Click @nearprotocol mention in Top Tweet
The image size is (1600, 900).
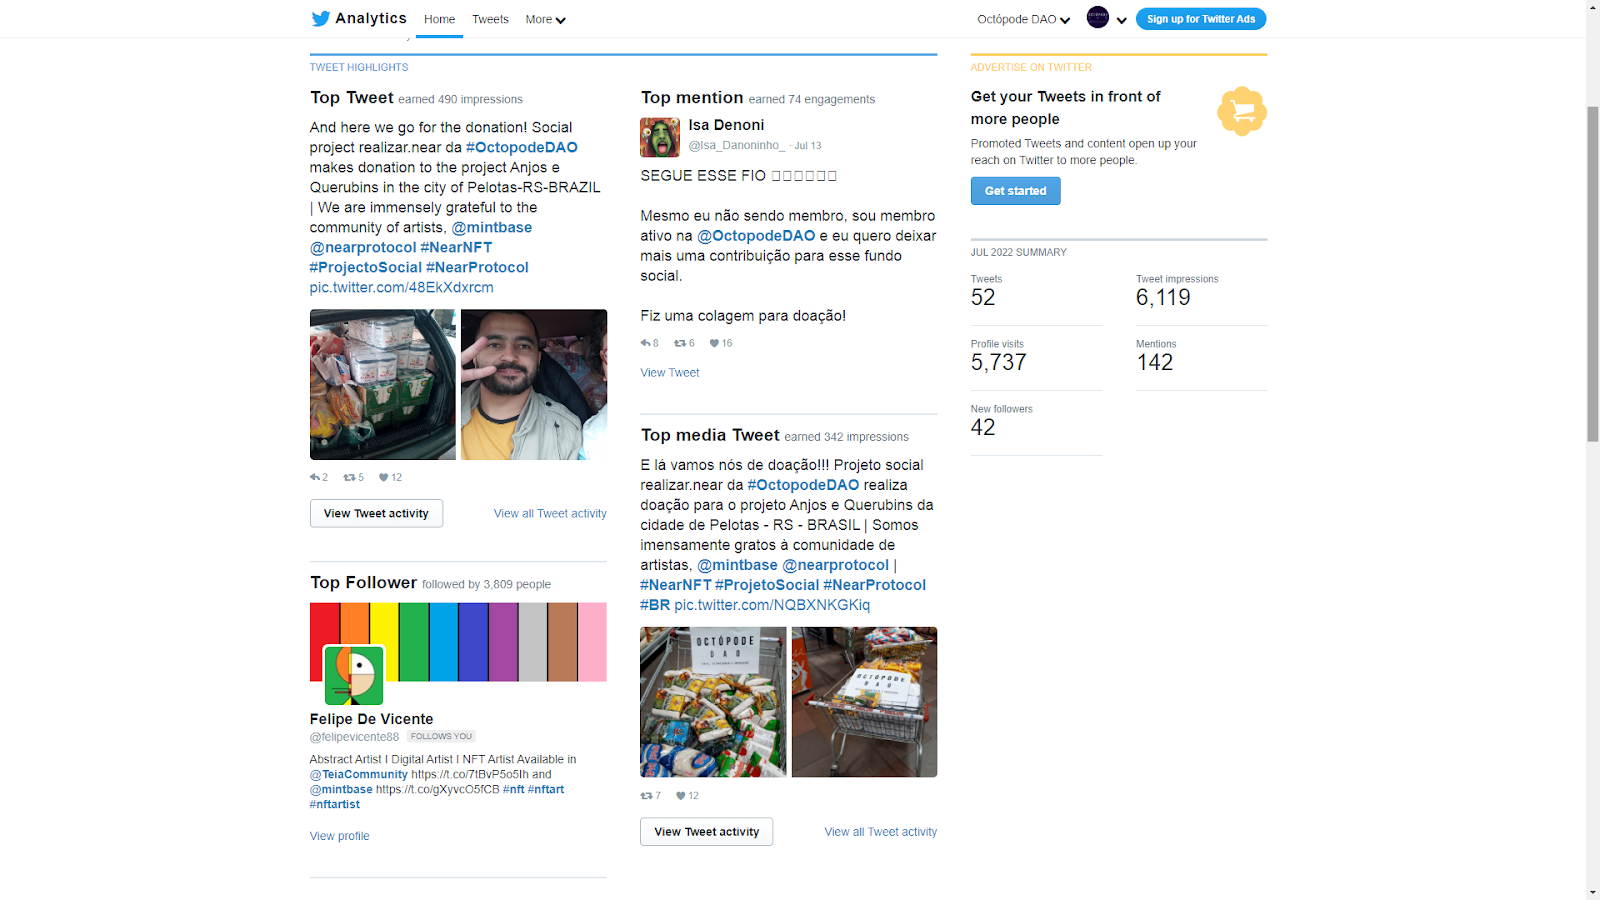[x=363, y=247]
